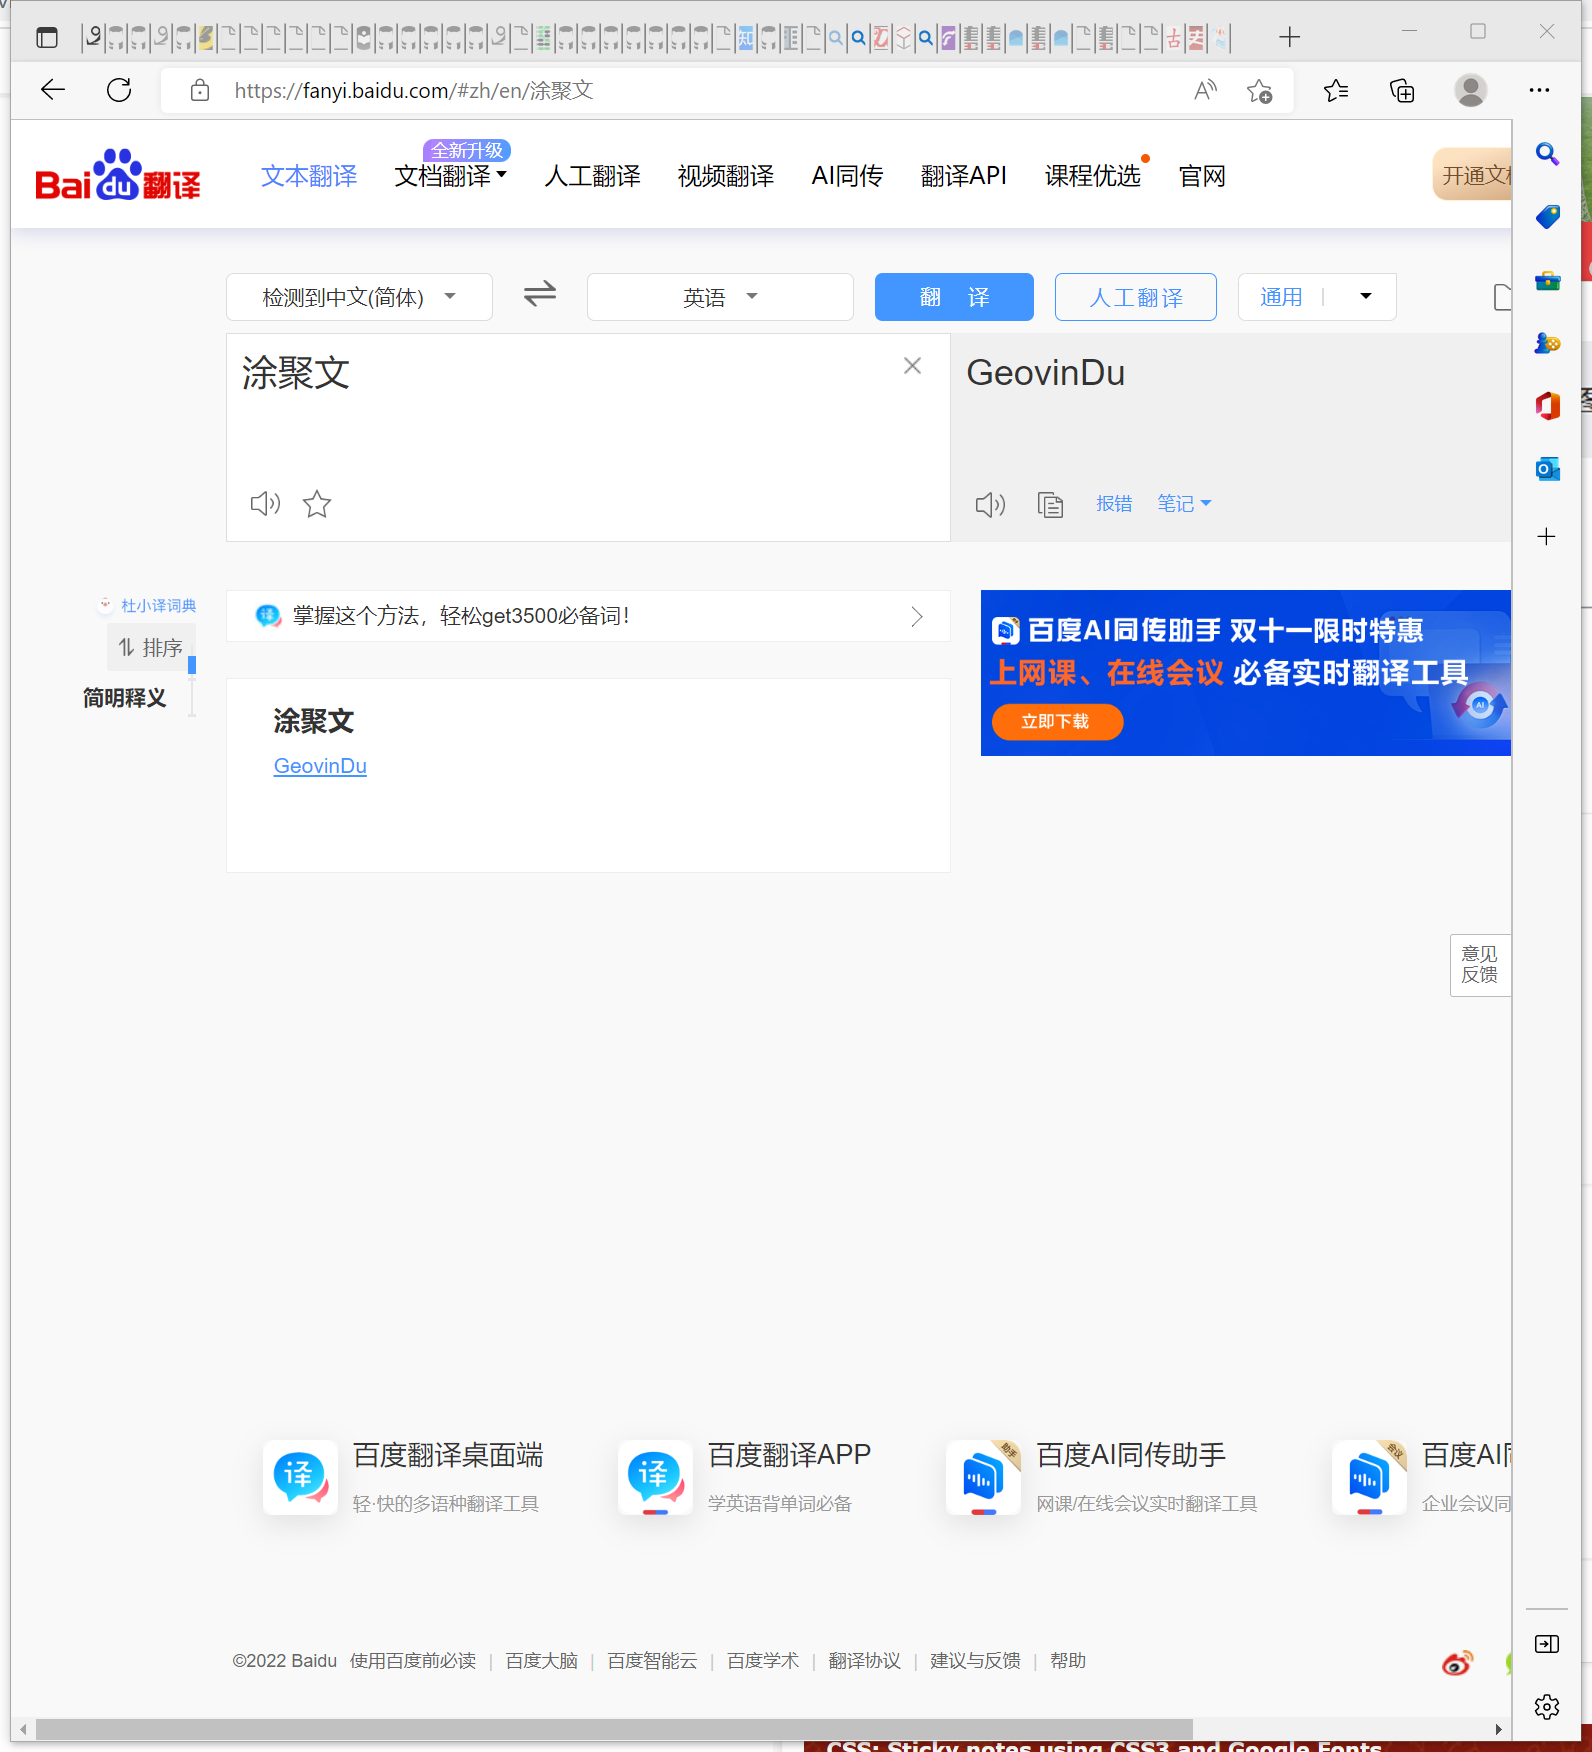
Task: Click the 立即下载 ad button
Action: point(1057,722)
